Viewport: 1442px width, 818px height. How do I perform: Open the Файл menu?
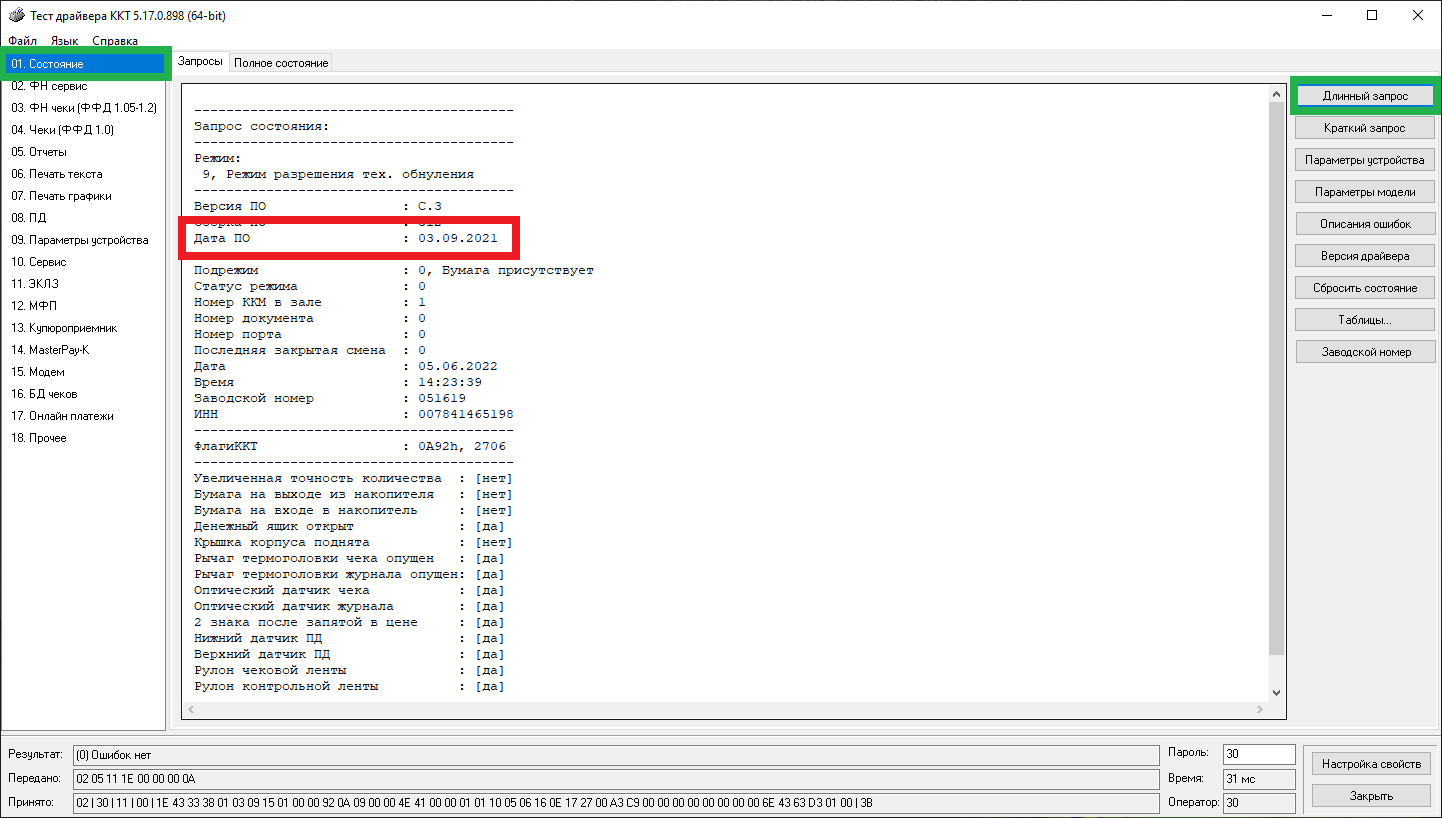pos(22,41)
